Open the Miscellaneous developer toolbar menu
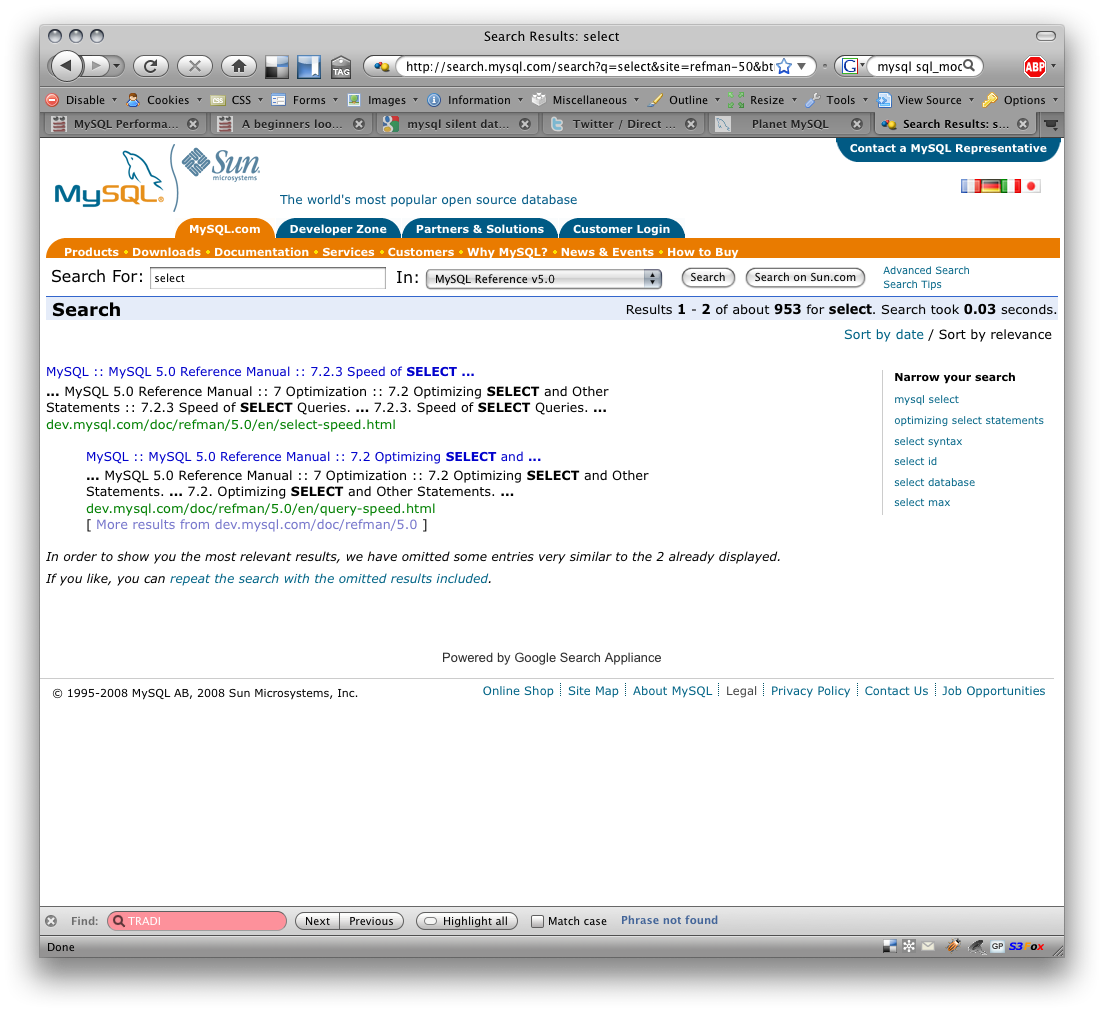1104x1012 pixels. tap(586, 100)
